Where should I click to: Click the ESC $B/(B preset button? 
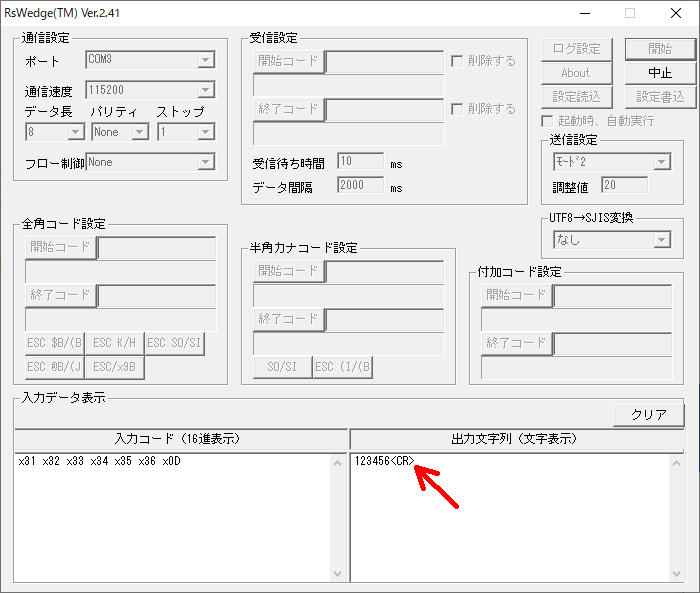(55, 343)
